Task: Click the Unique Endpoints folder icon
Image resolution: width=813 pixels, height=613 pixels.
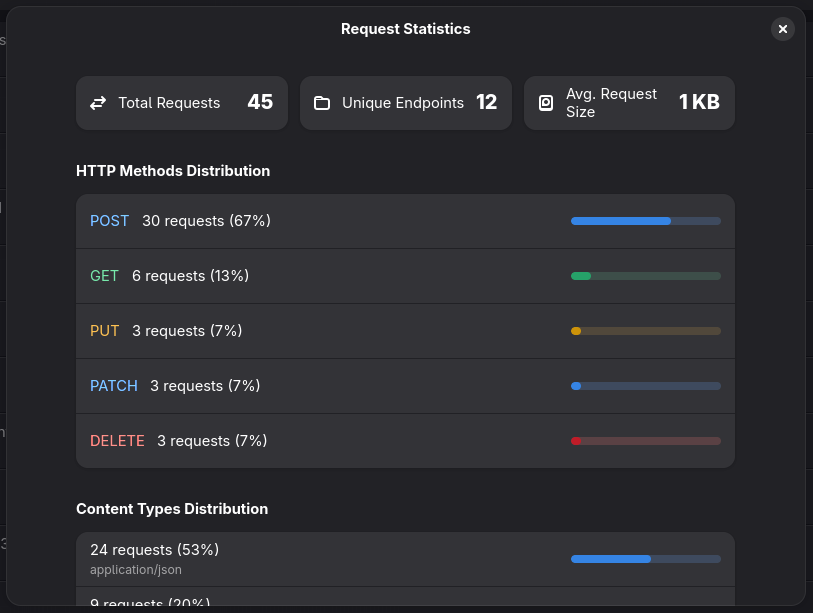Action: tap(322, 103)
